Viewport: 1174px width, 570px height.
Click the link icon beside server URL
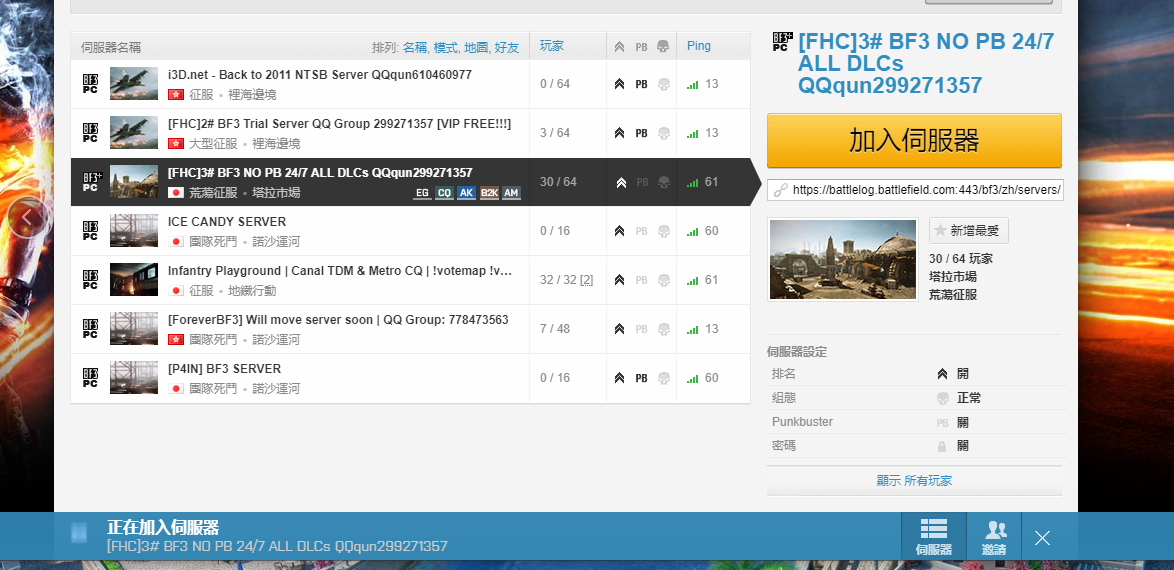tap(780, 190)
